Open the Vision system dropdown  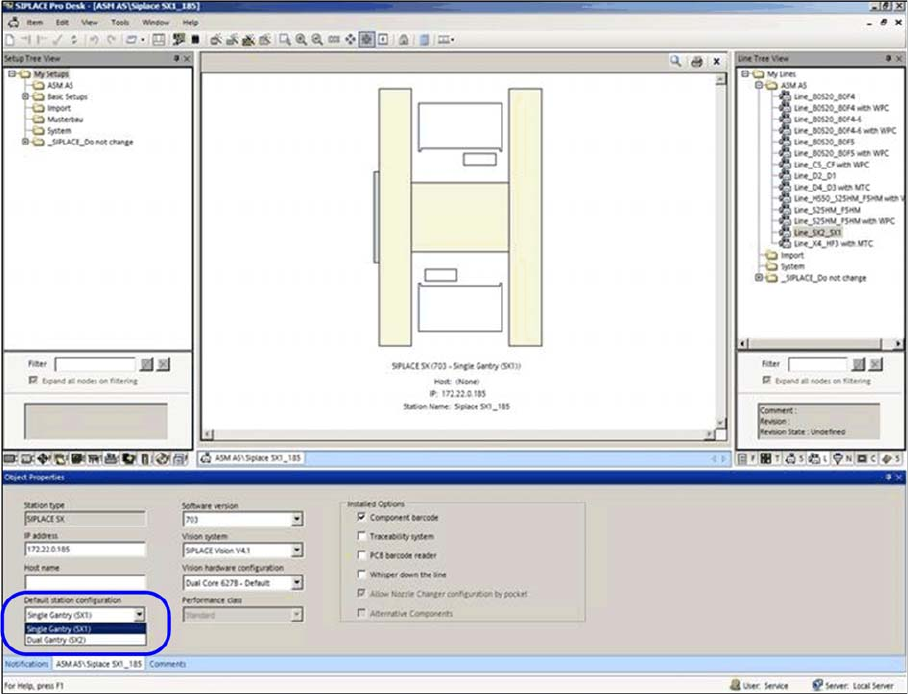tap(296, 550)
